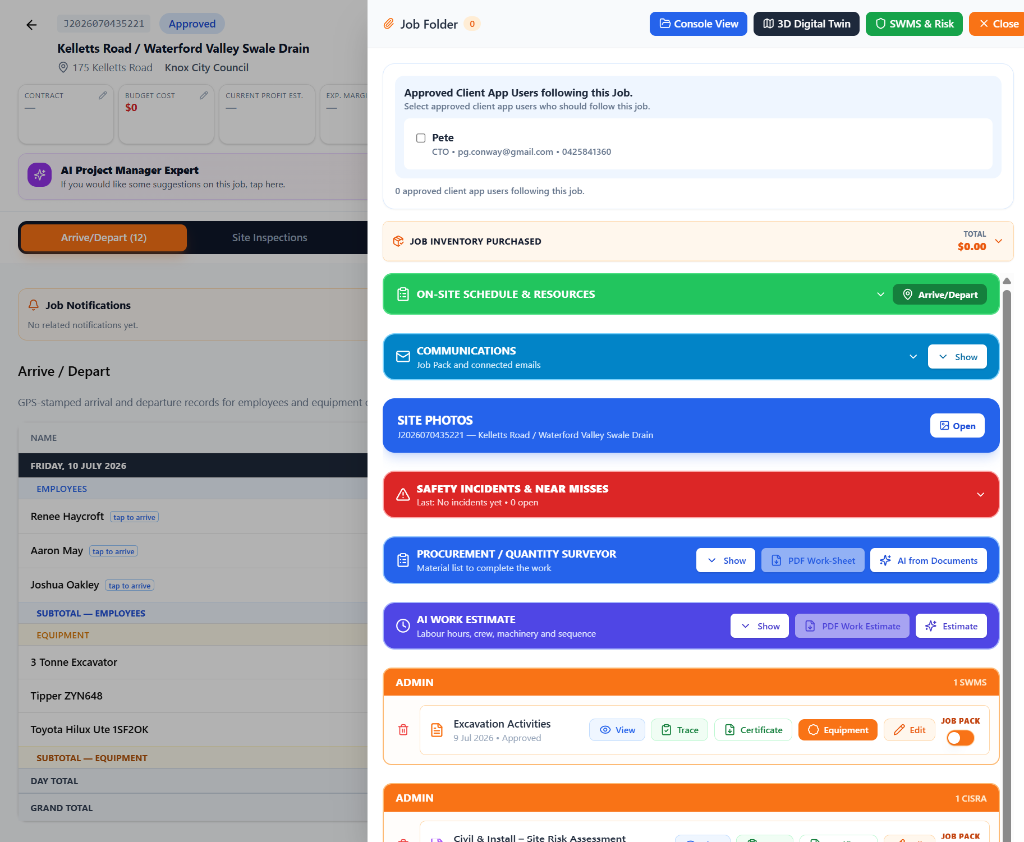Tick the Pete client app user checkbox
1024x842 pixels.
pos(421,138)
